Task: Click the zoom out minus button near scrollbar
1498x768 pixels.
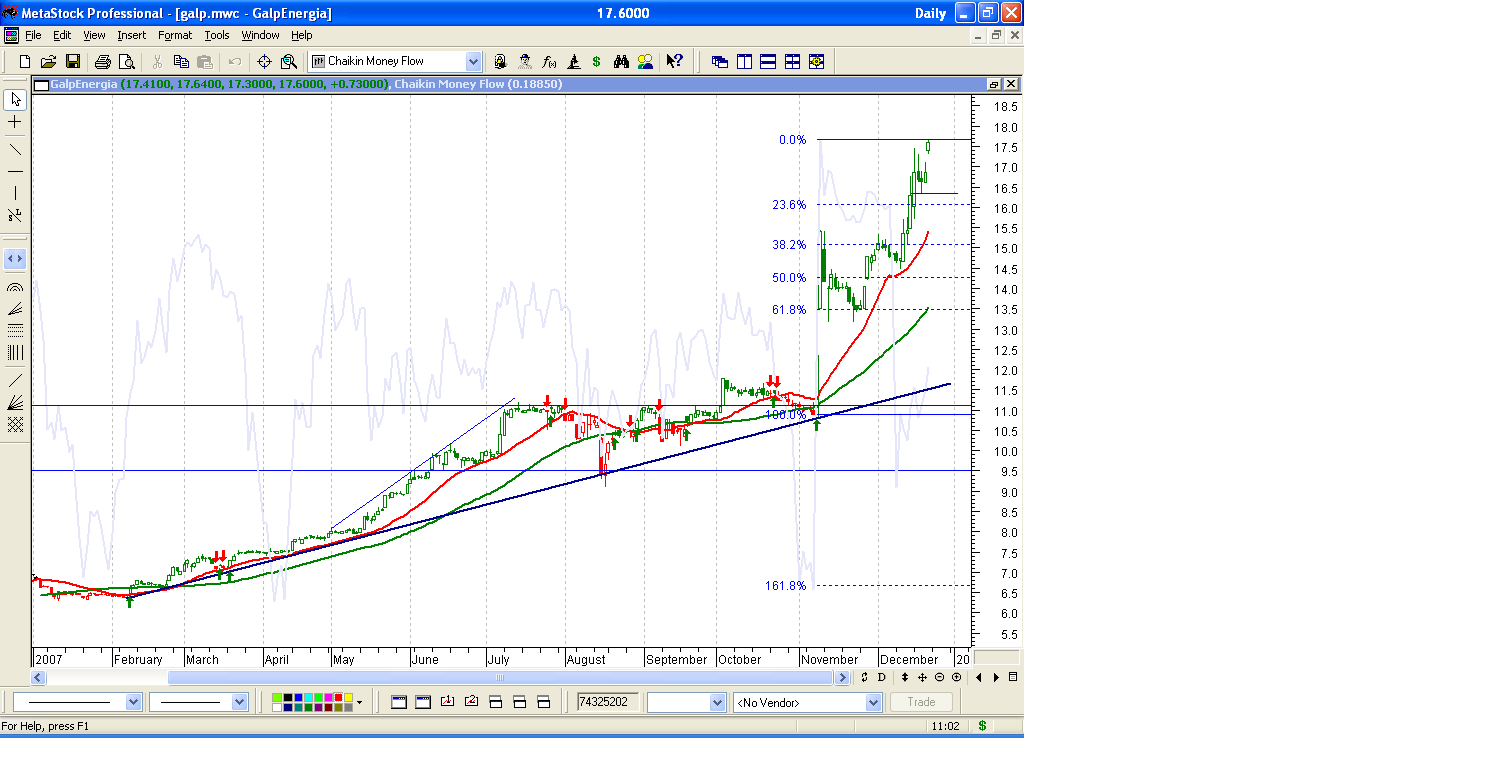Action: pyautogui.click(x=939, y=677)
